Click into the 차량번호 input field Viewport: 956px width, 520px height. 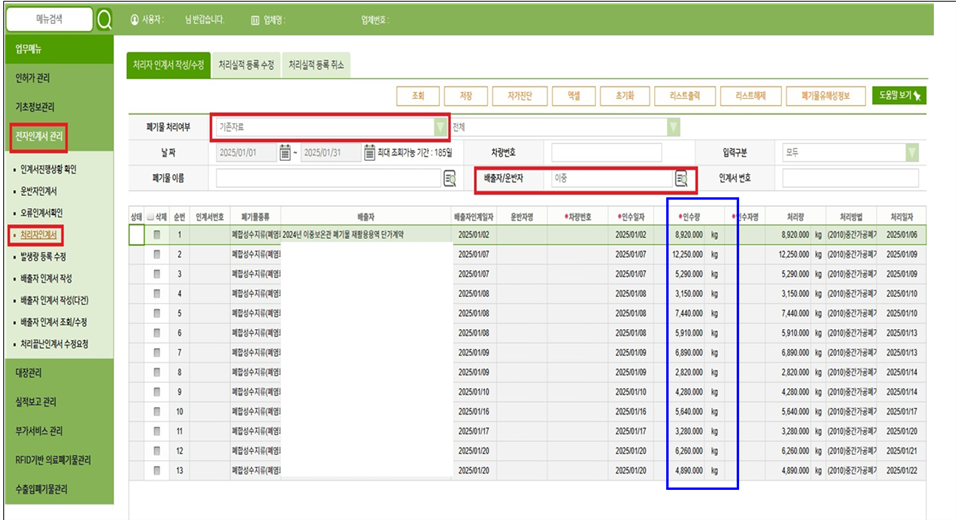pyautogui.click(x=606, y=153)
